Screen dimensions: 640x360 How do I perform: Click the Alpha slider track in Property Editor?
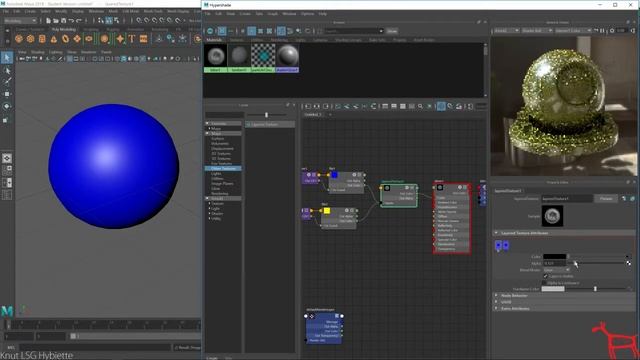pos(598,263)
